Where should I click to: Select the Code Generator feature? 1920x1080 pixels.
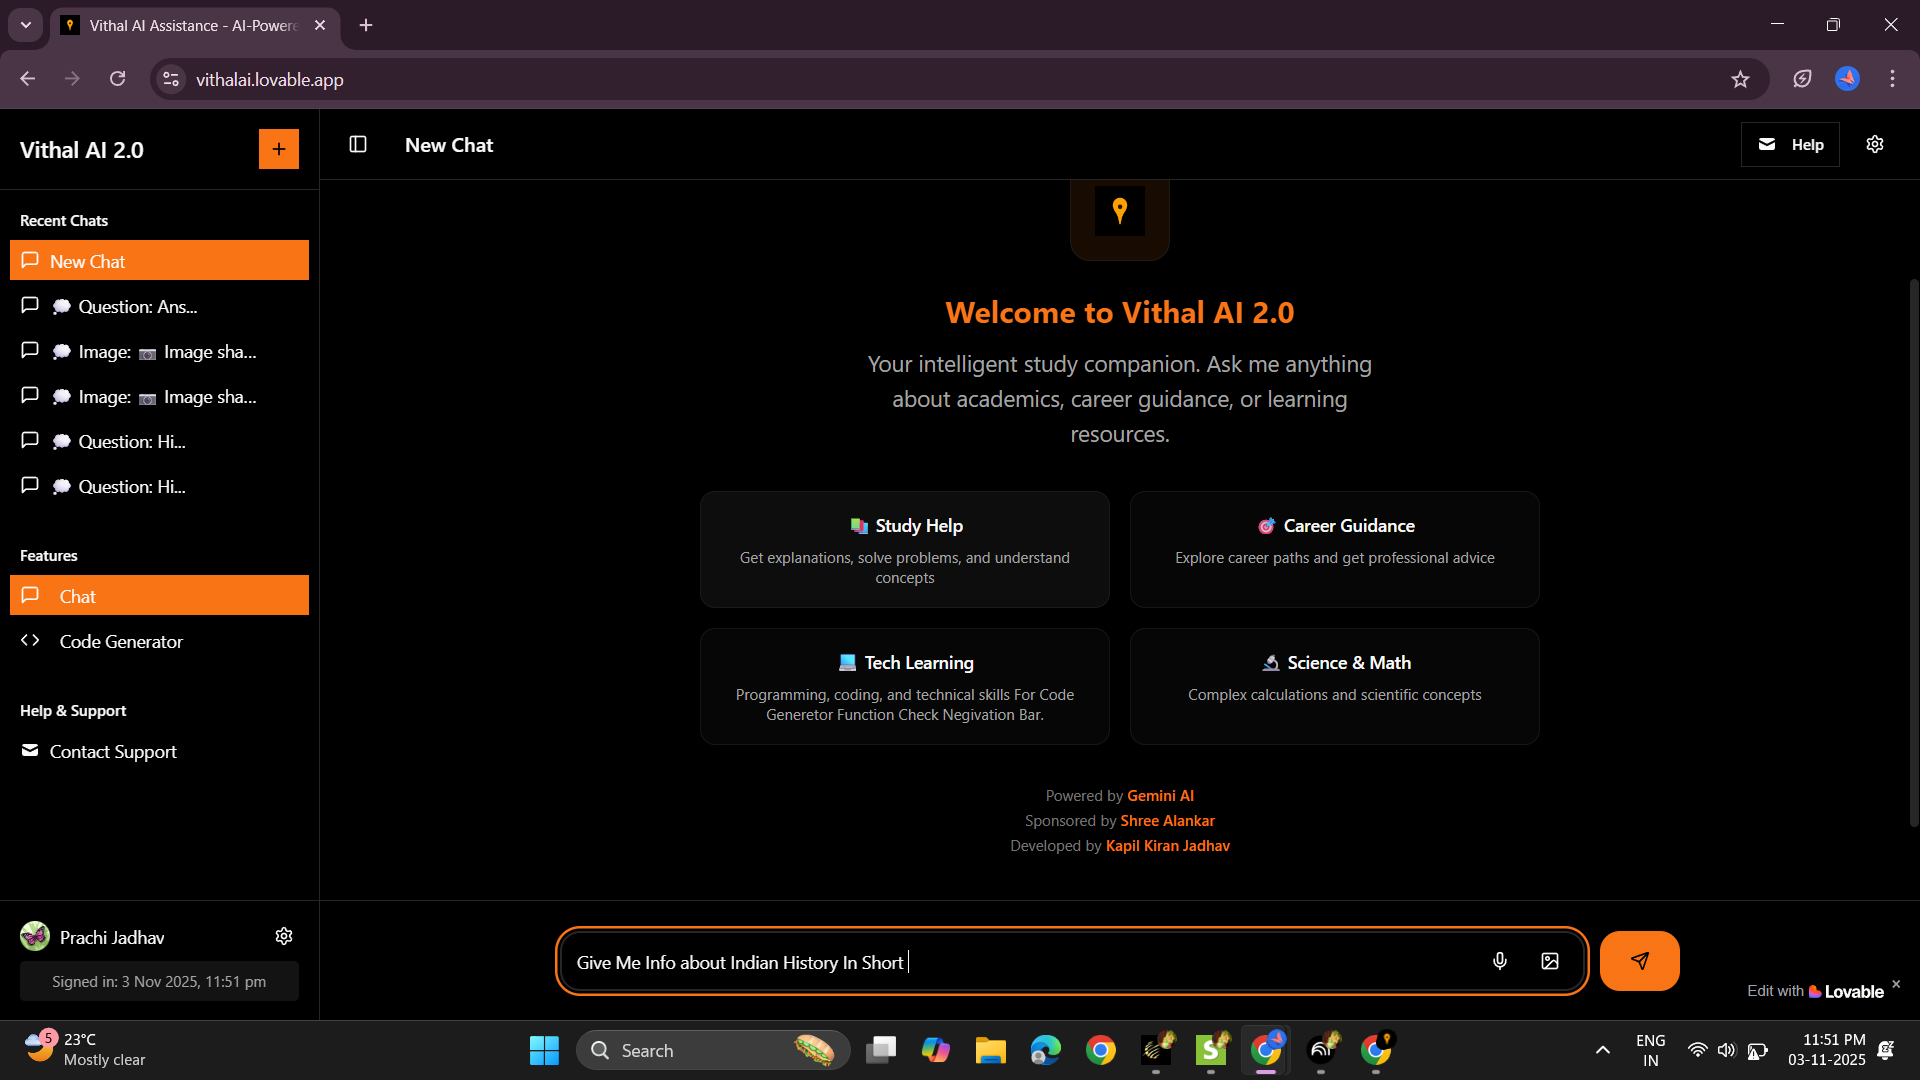pyautogui.click(x=120, y=641)
